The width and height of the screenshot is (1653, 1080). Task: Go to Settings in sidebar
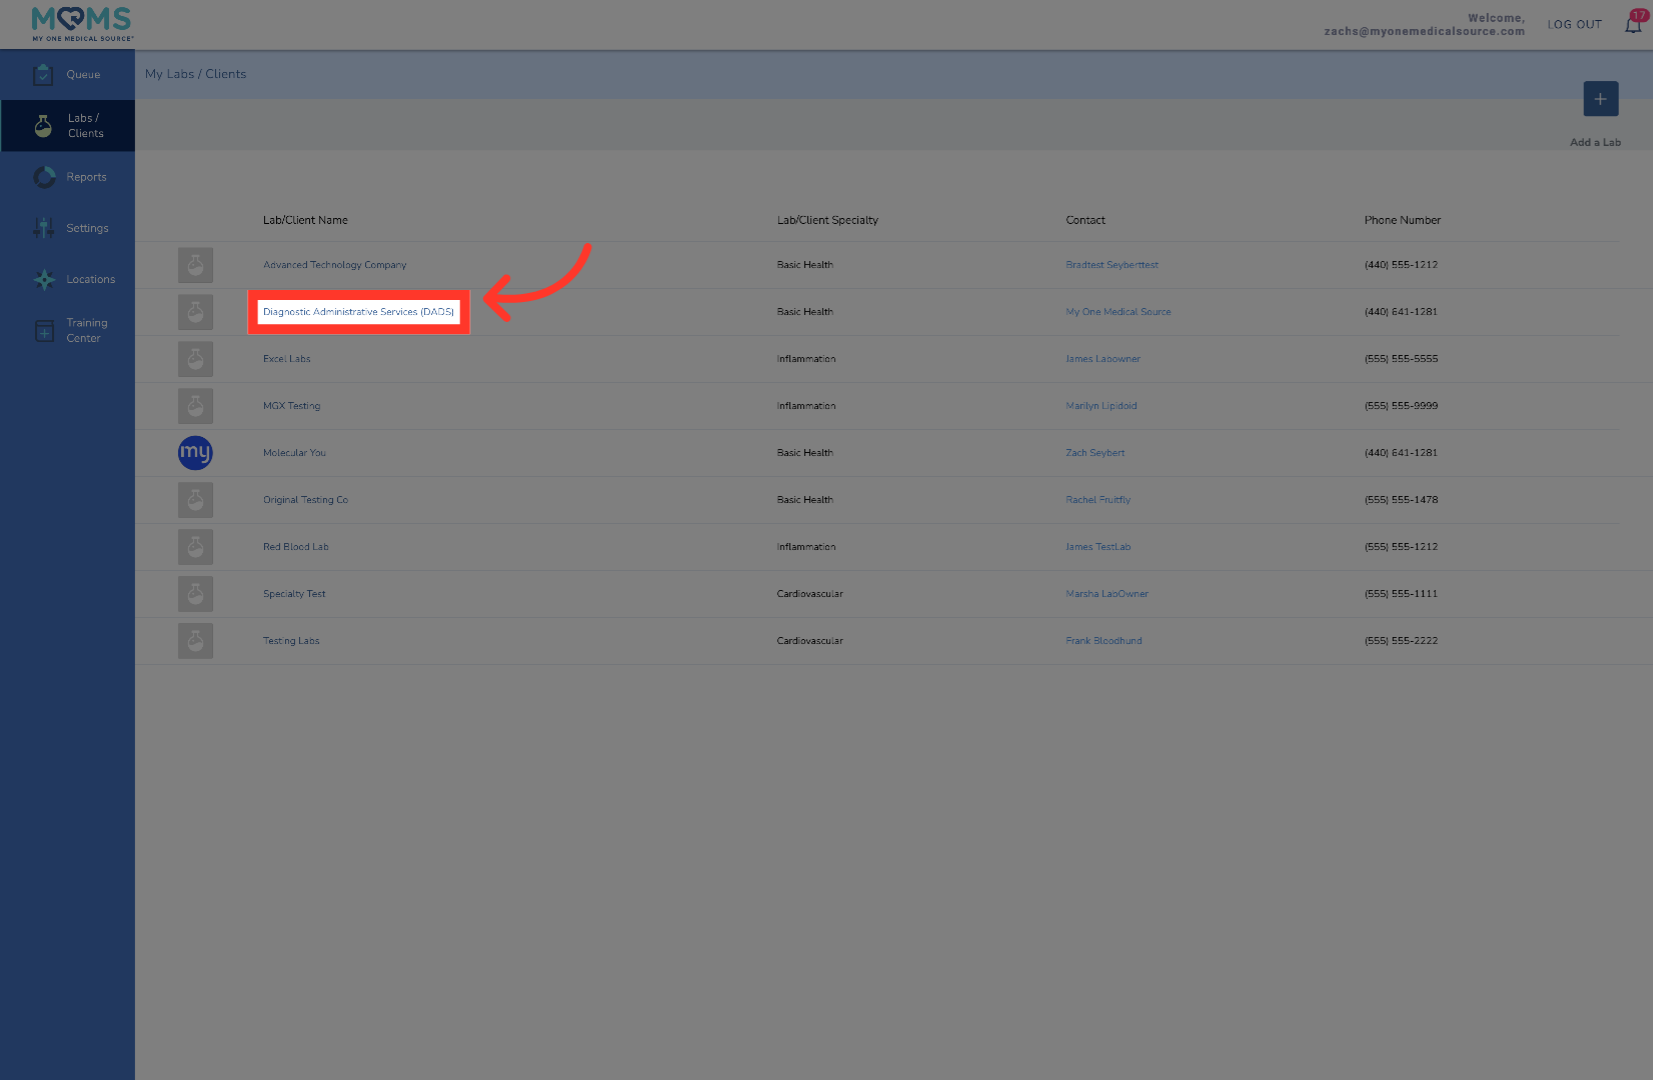(68, 228)
